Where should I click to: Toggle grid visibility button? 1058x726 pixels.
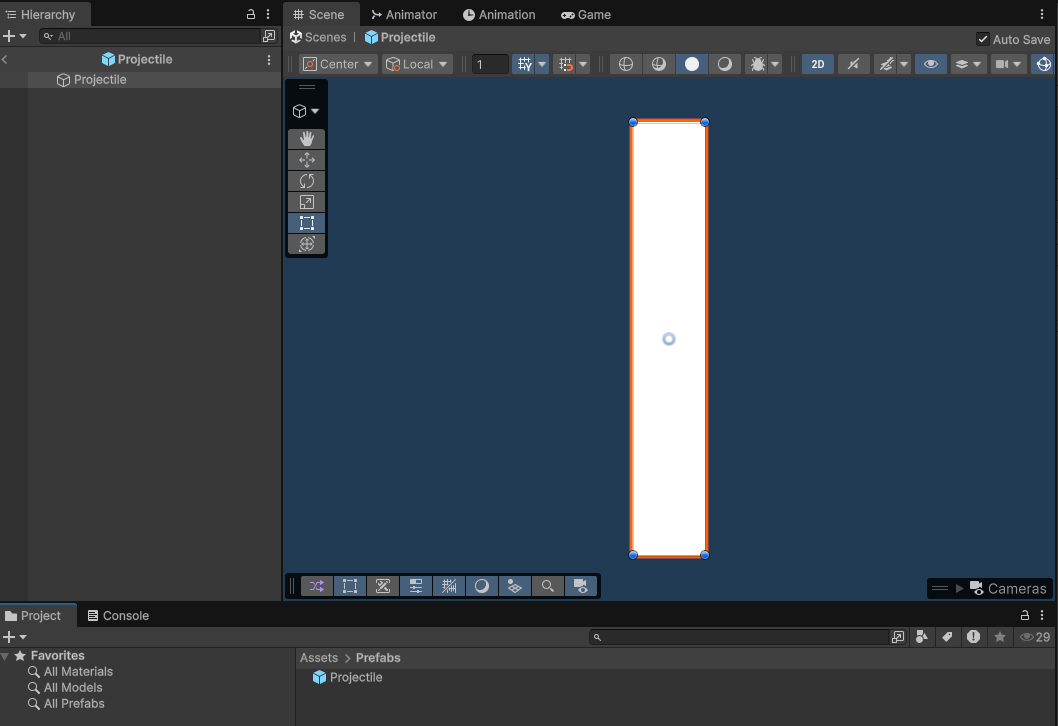[524, 64]
